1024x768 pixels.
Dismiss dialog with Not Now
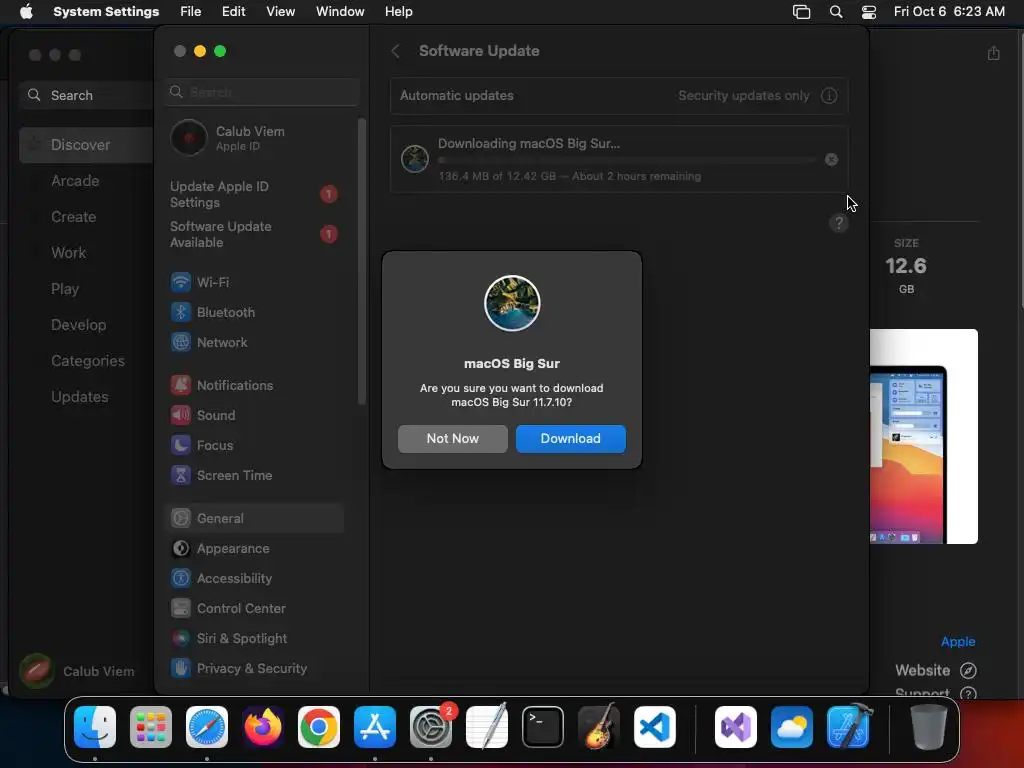pyautogui.click(x=453, y=439)
